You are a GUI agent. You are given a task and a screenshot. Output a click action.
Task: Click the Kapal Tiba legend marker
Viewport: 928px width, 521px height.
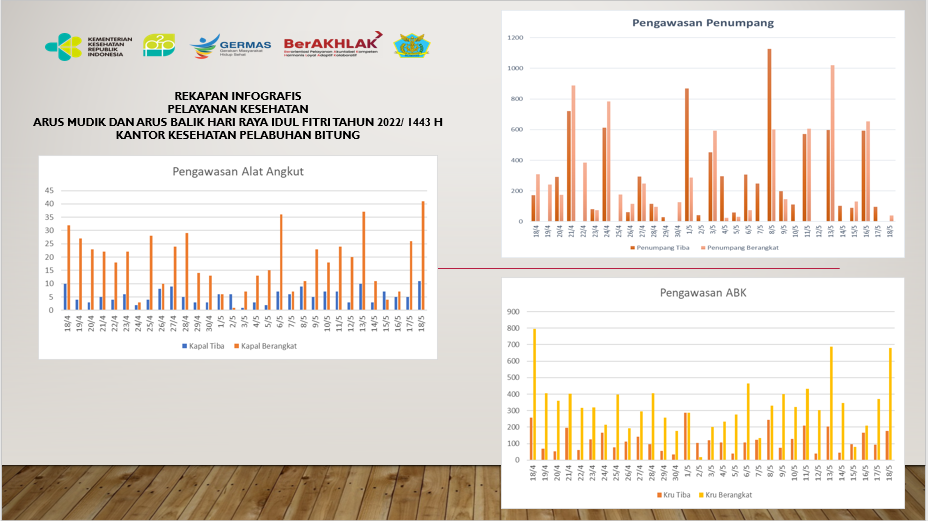tap(185, 346)
